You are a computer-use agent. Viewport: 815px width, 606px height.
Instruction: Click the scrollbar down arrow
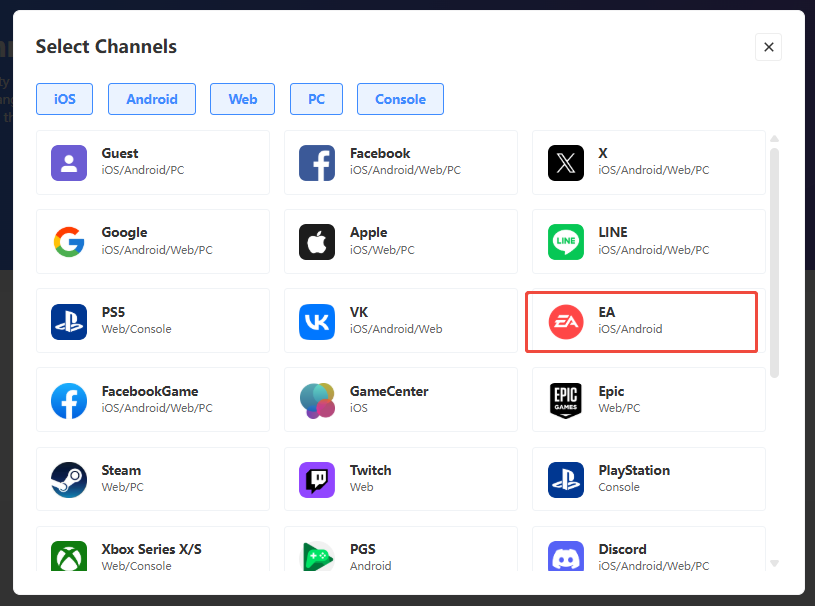click(774, 563)
